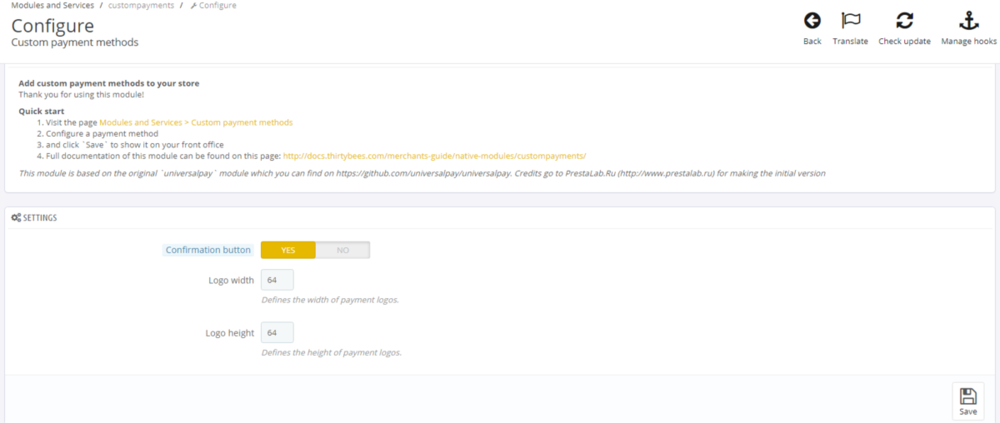Set Confirmation button to NO
Image resolution: width=1000 pixels, height=423 pixels.
[343, 250]
